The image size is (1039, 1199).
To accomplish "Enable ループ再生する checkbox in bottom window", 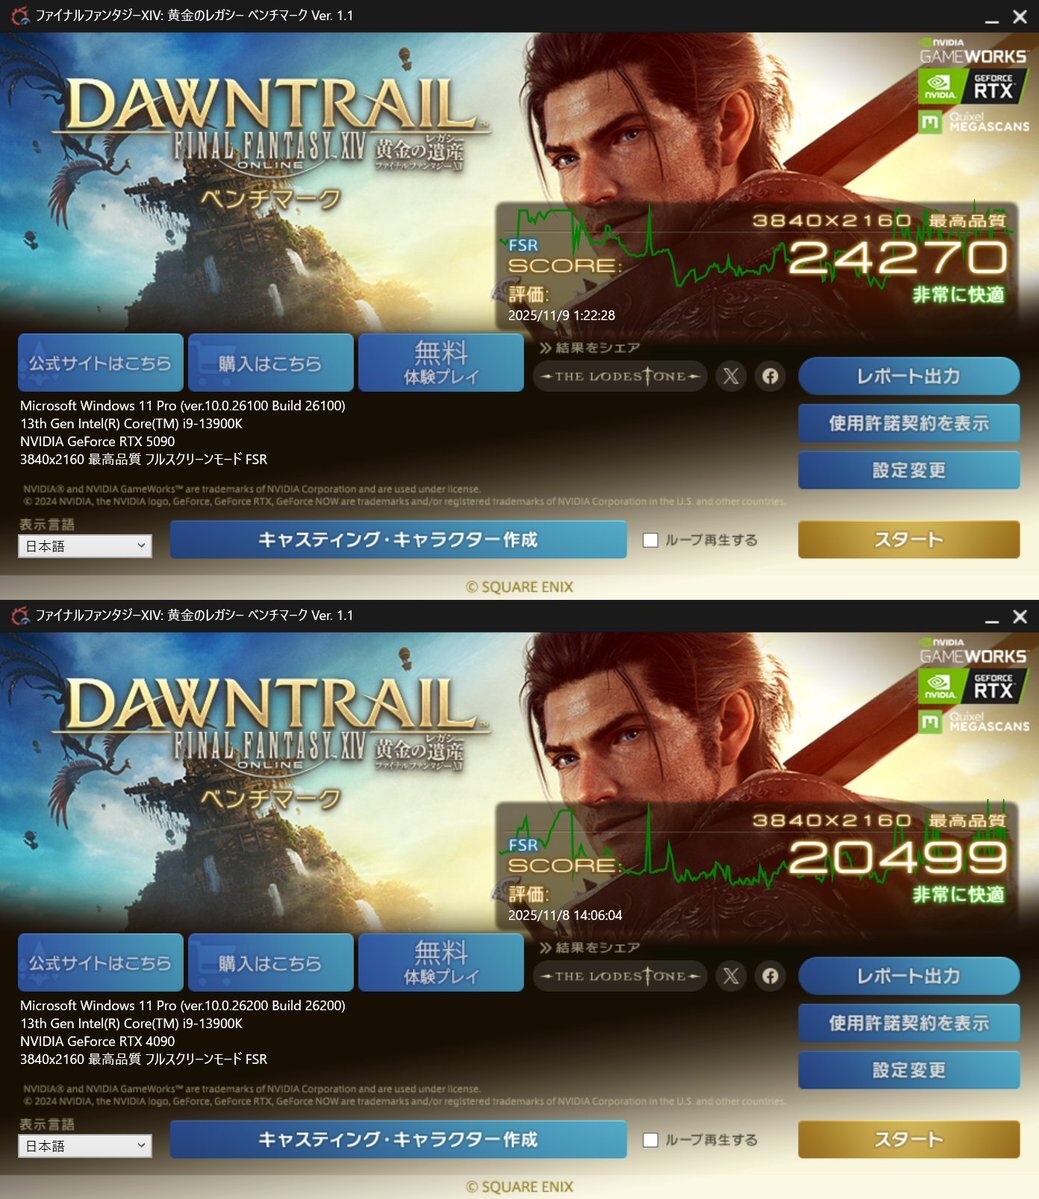I will tap(651, 1139).
